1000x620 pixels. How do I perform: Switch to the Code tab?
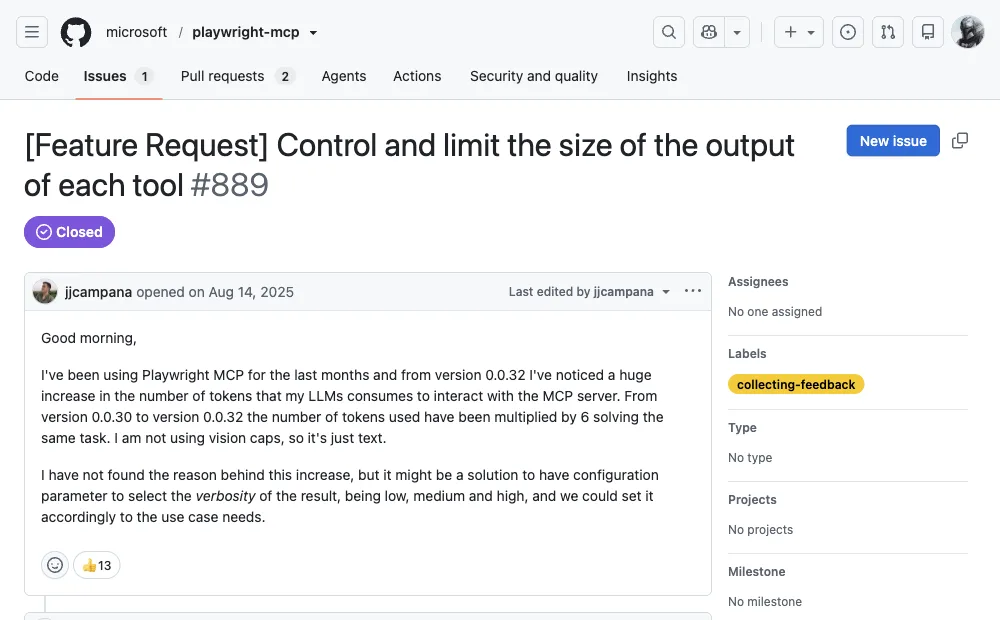pos(41,76)
